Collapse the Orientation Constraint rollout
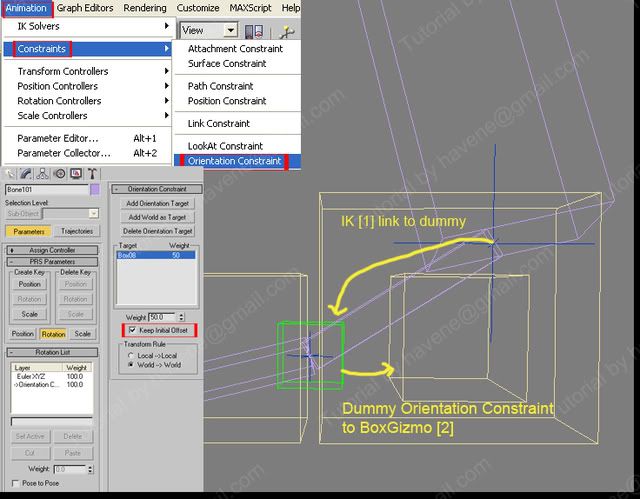 pos(116,189)
